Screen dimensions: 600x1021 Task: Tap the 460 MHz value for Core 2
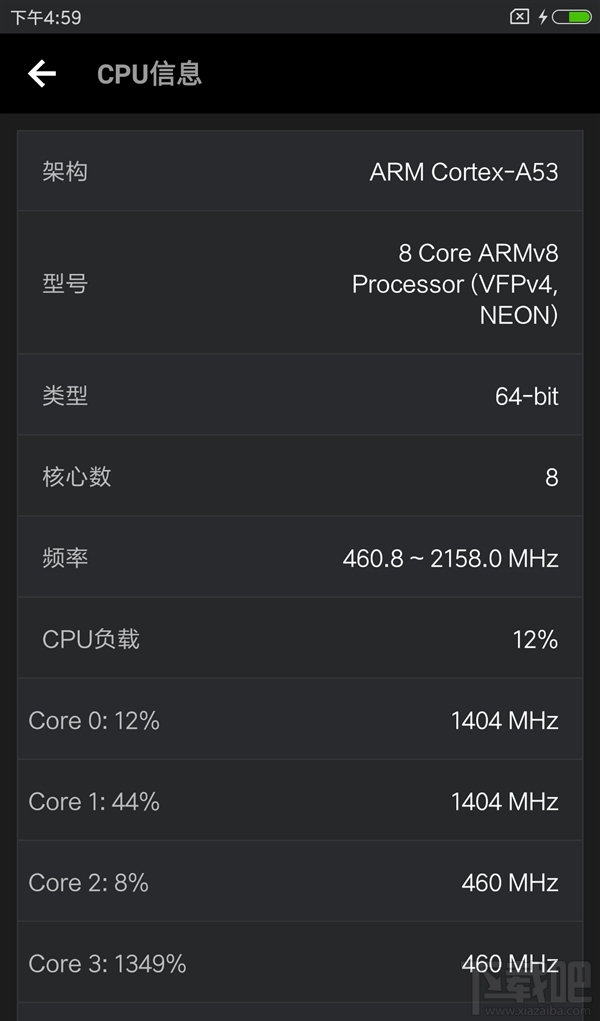(x=510, y=883)
